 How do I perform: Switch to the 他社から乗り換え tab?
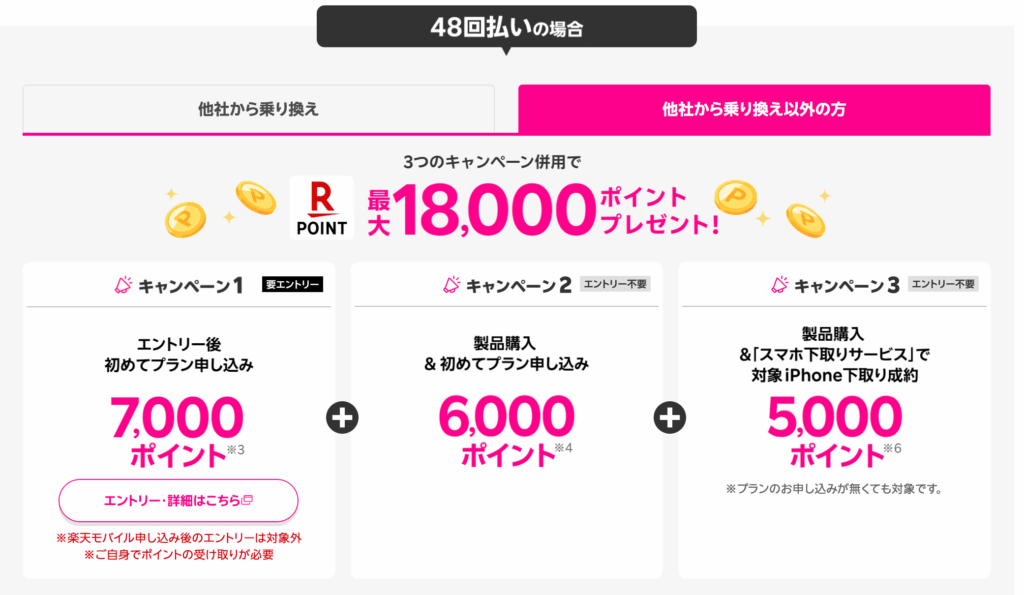[258, 109]
